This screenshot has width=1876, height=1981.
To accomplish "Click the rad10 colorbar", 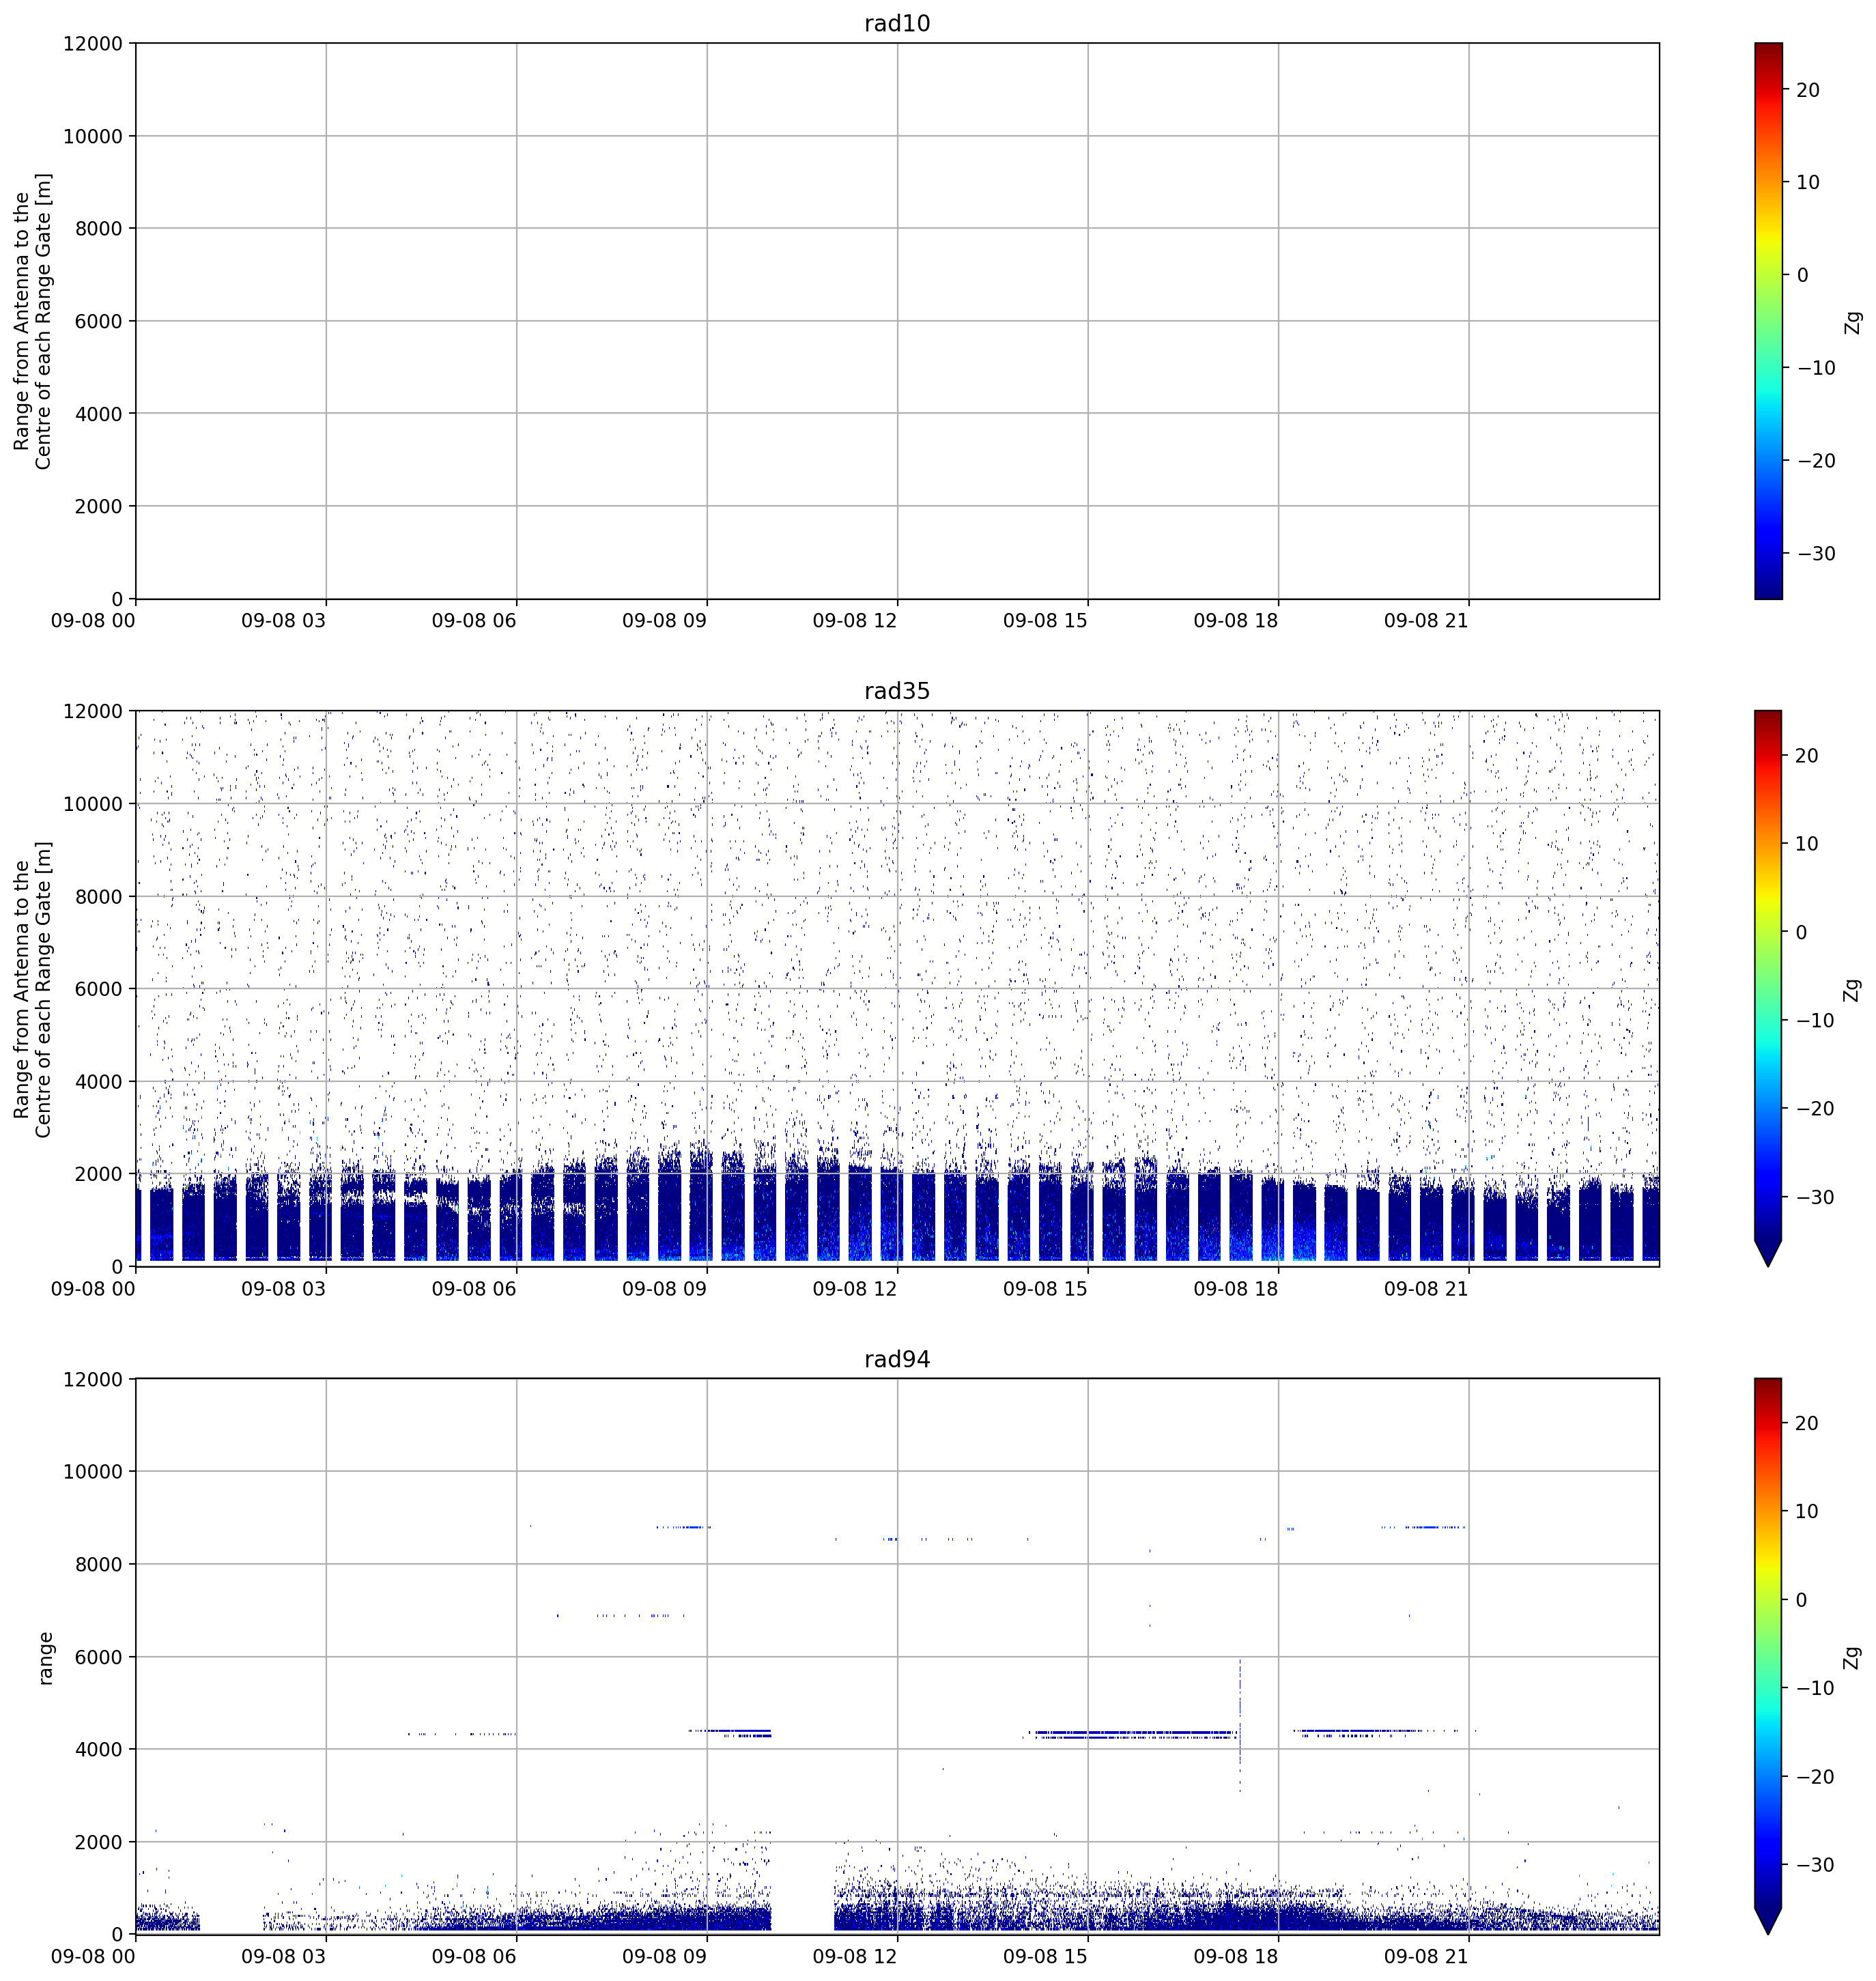I will pyautogui.click(x=1768, y=321).
